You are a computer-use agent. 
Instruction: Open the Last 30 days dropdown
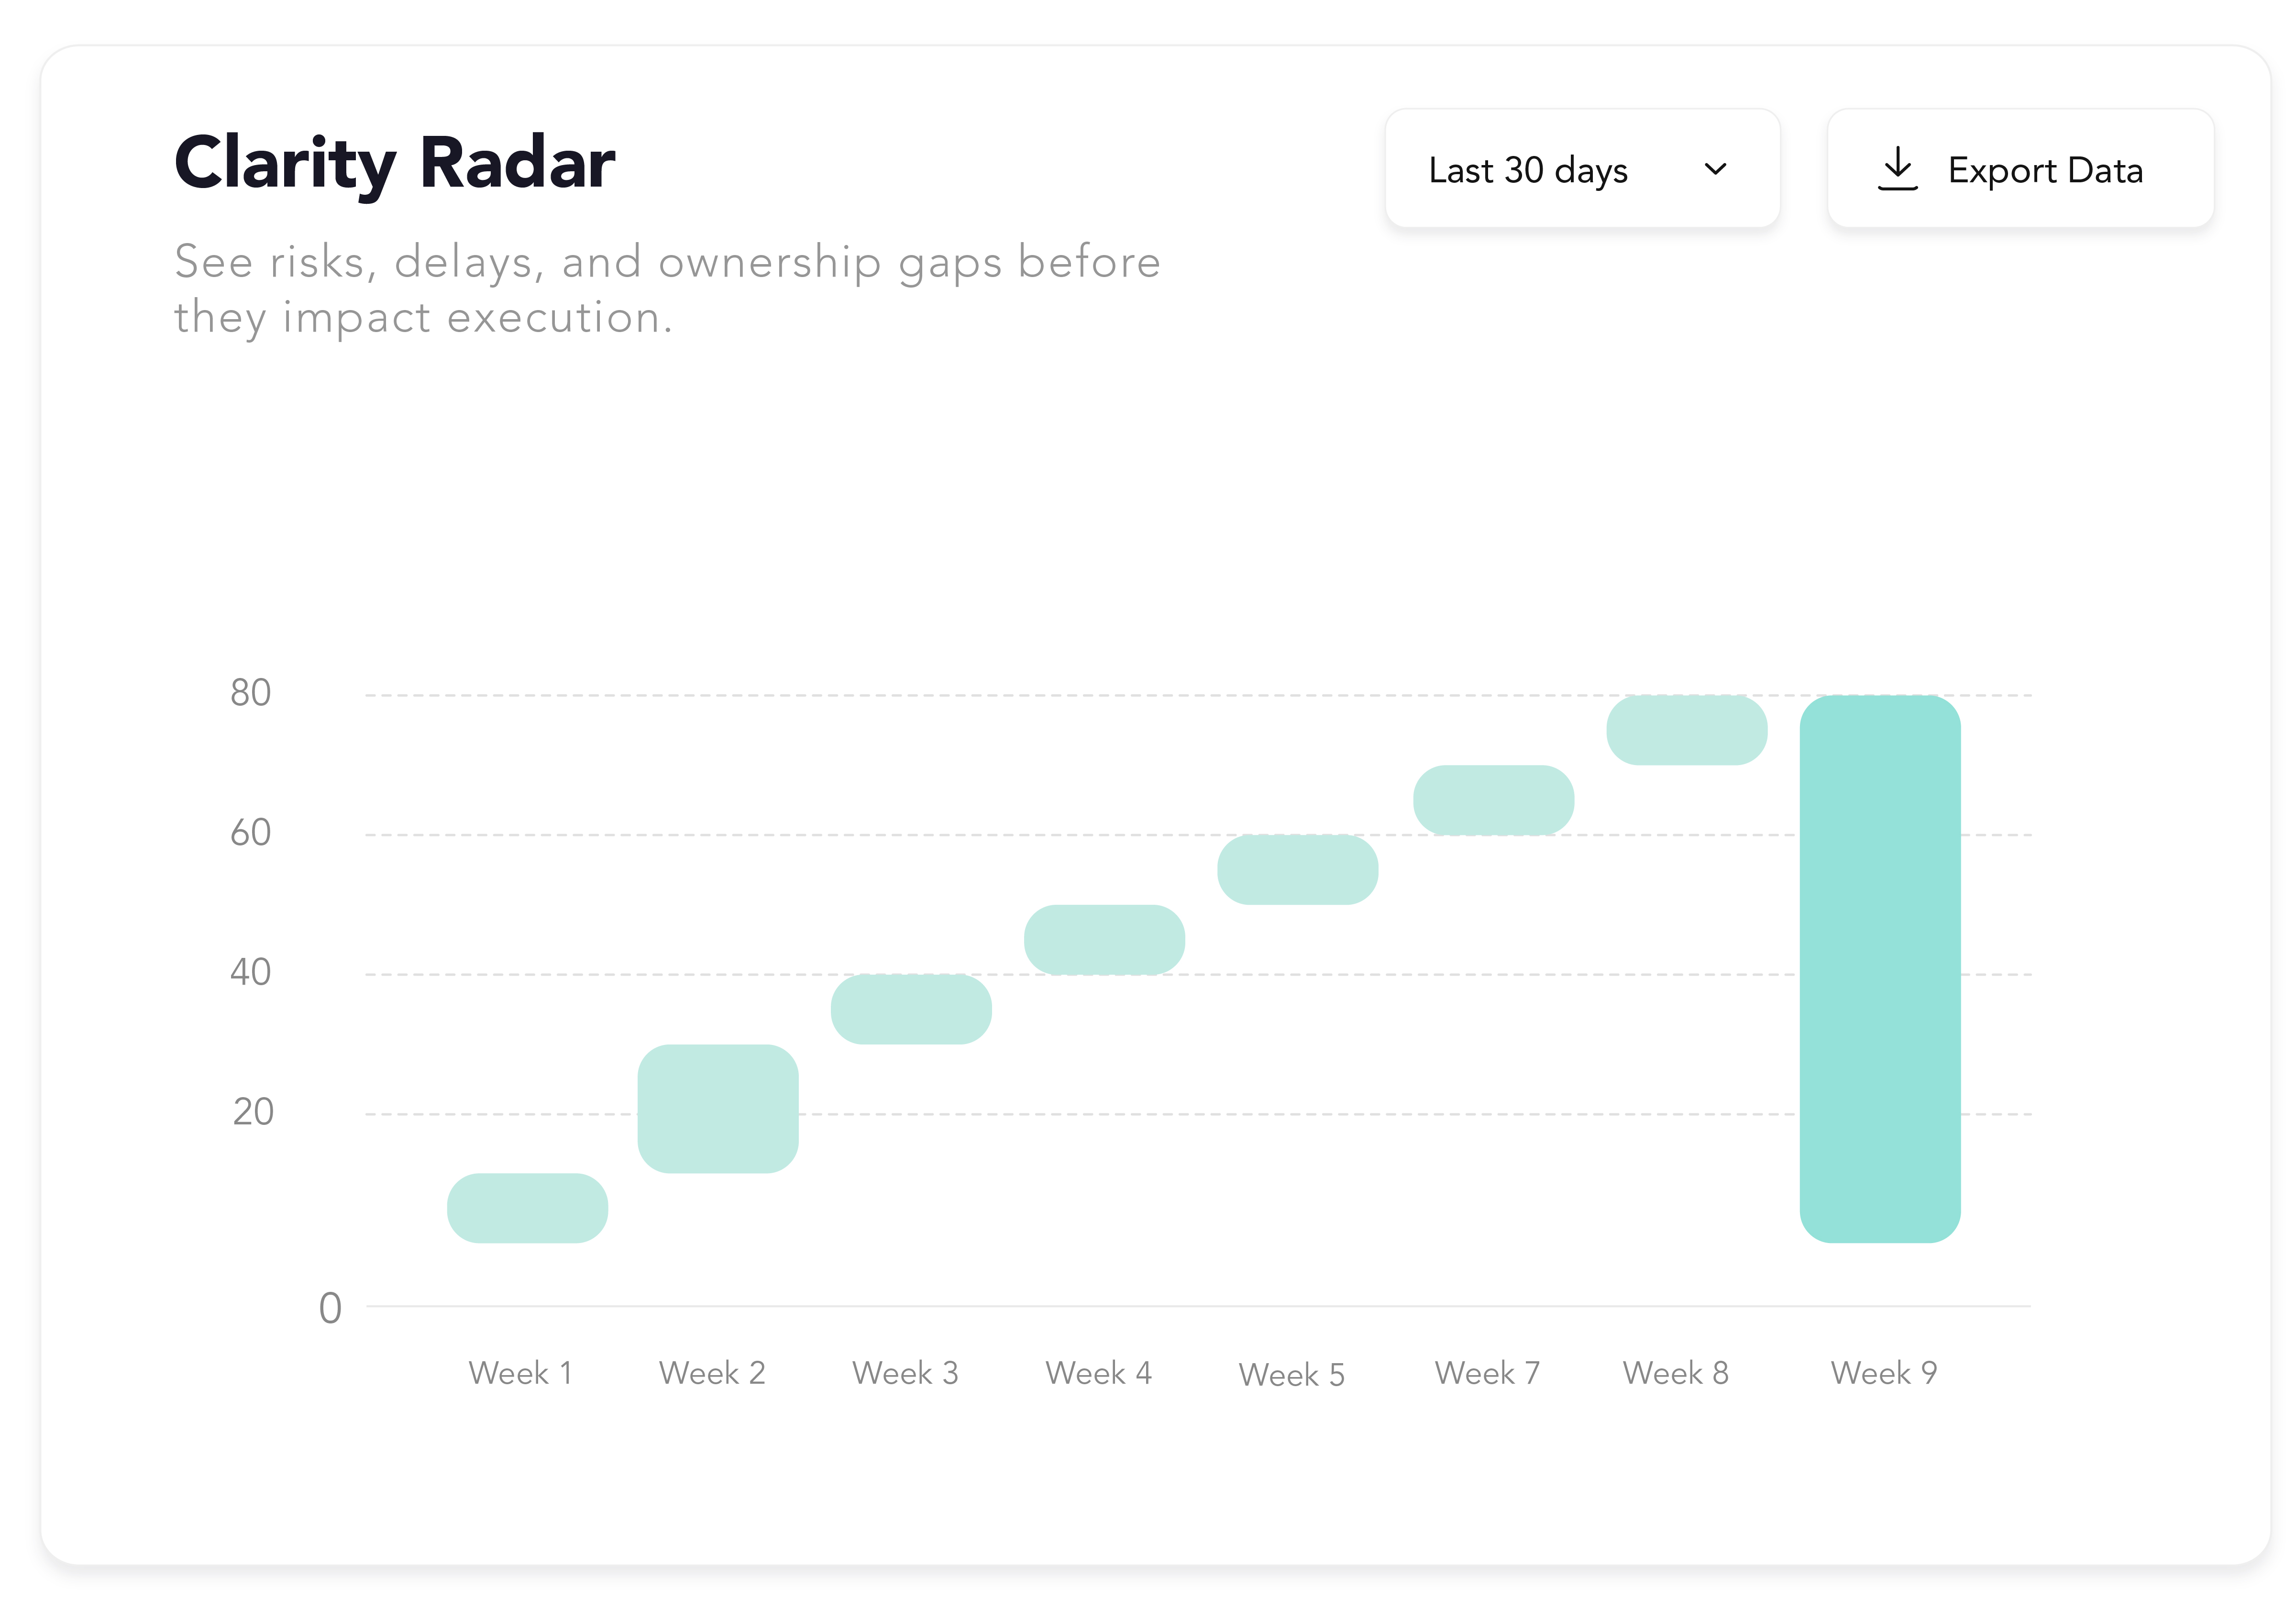[1581, 169]
